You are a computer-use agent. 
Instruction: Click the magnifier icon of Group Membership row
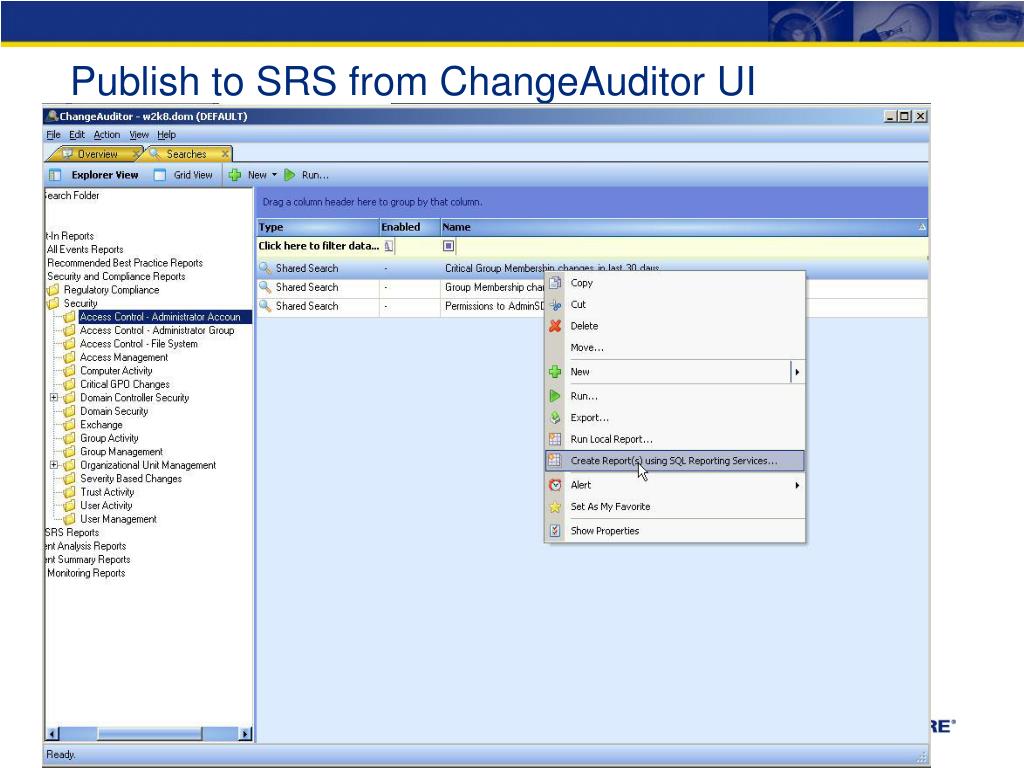point(264,287)
